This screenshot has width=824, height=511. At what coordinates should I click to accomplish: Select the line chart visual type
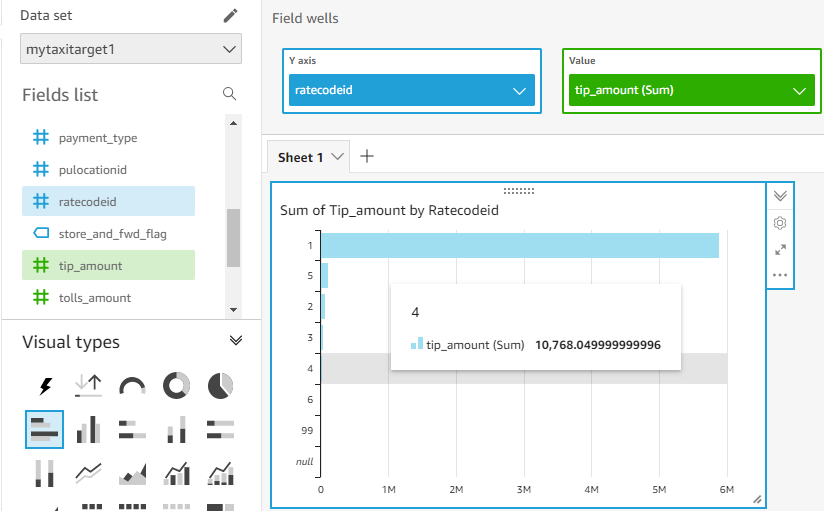(x=88, y=473)
